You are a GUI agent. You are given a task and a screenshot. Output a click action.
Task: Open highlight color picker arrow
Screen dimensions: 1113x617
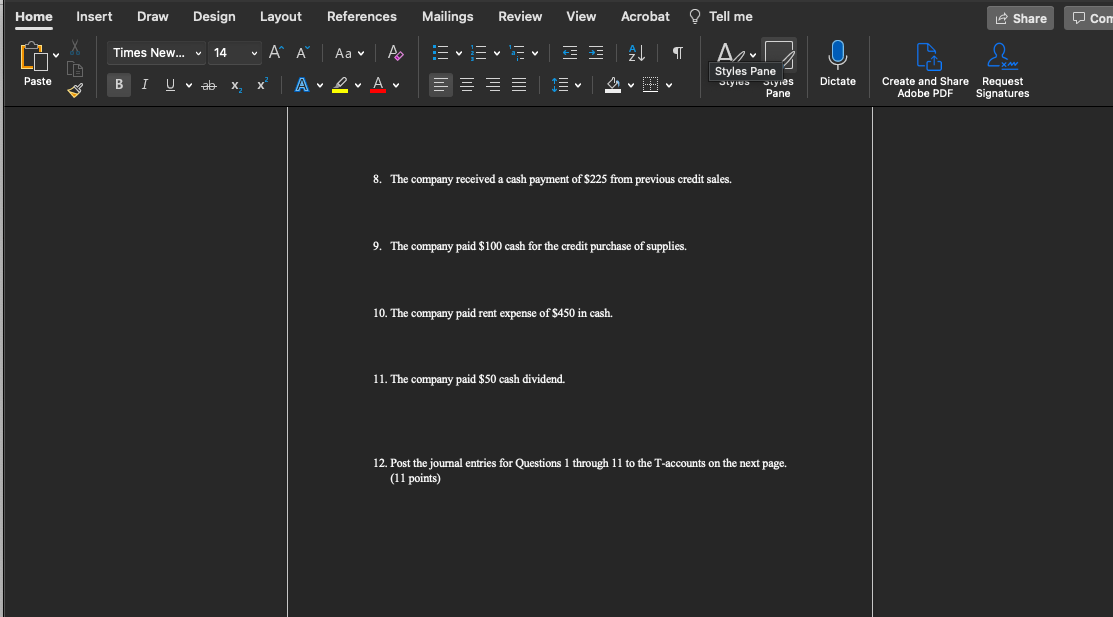point(358,85)
